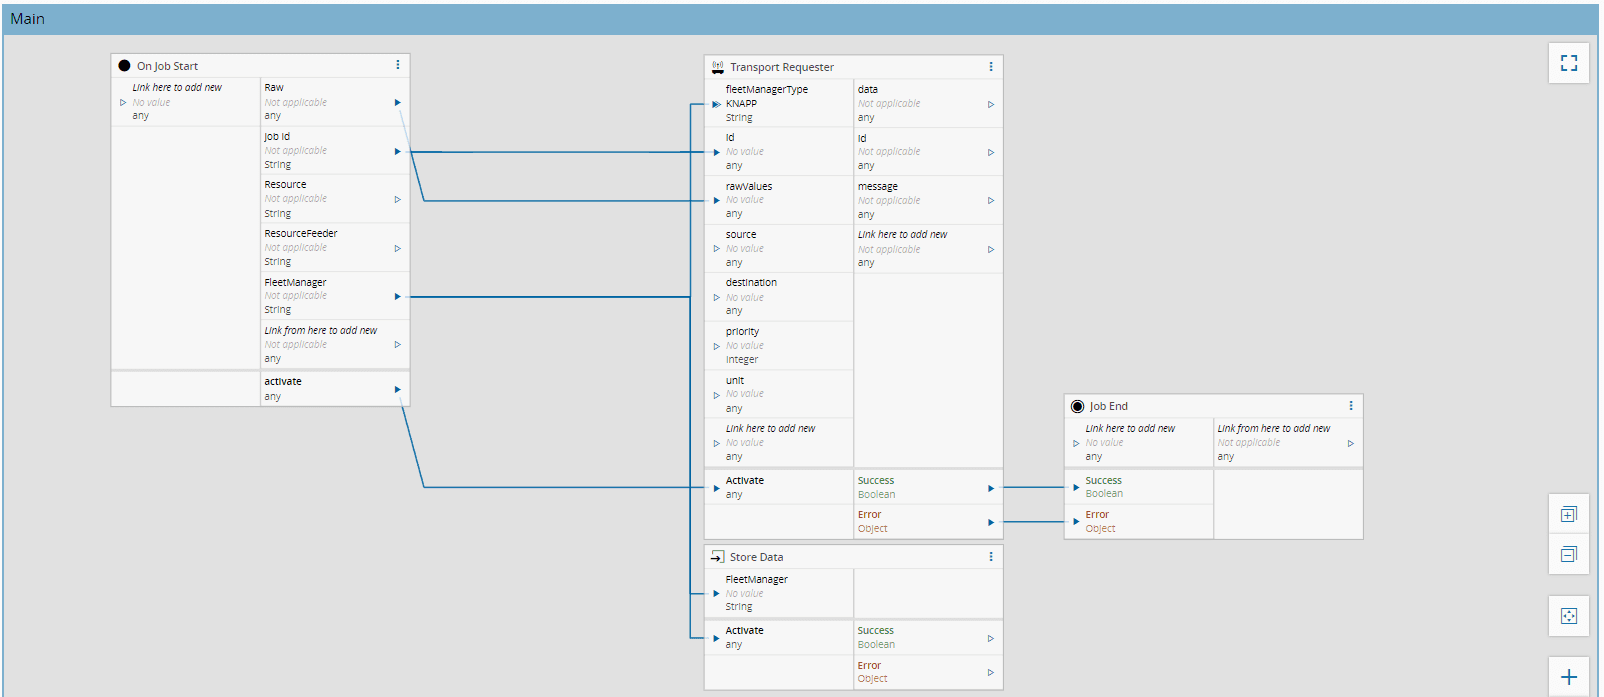Image resolution: width=1604 pixels, height=697 pixels.
Task: Click the fit diagram to screen icon
Action: pyautogui.click(x=1568, y=616)
